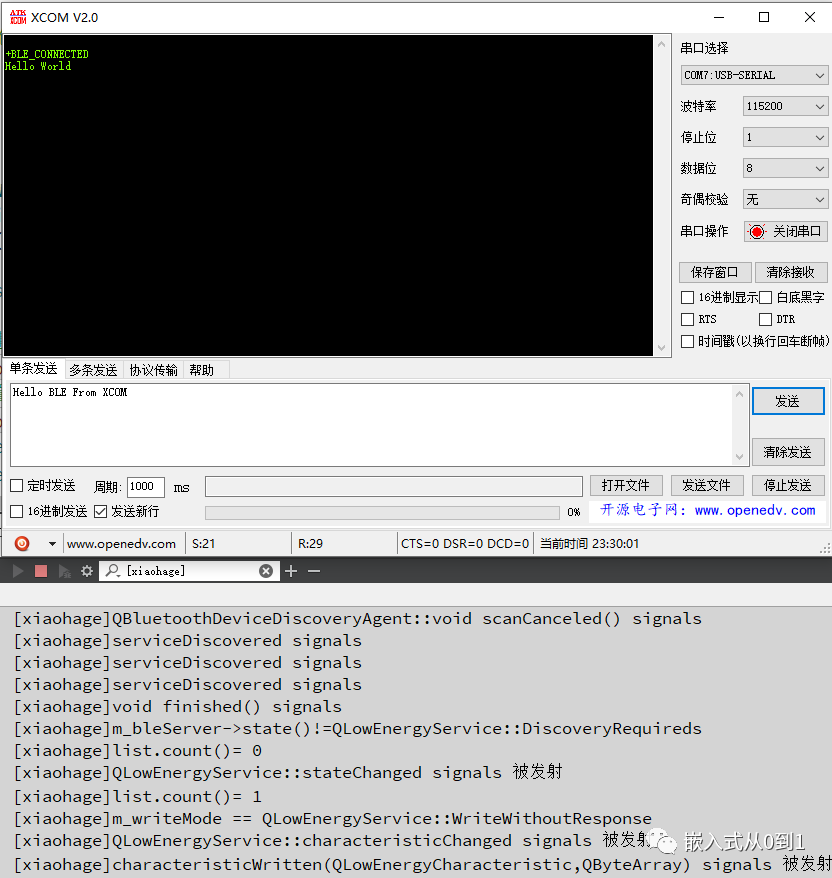The width and height of the screenshot is (832, 878).
Task: Click the 发送 send button
Action: tap(788, 401)
